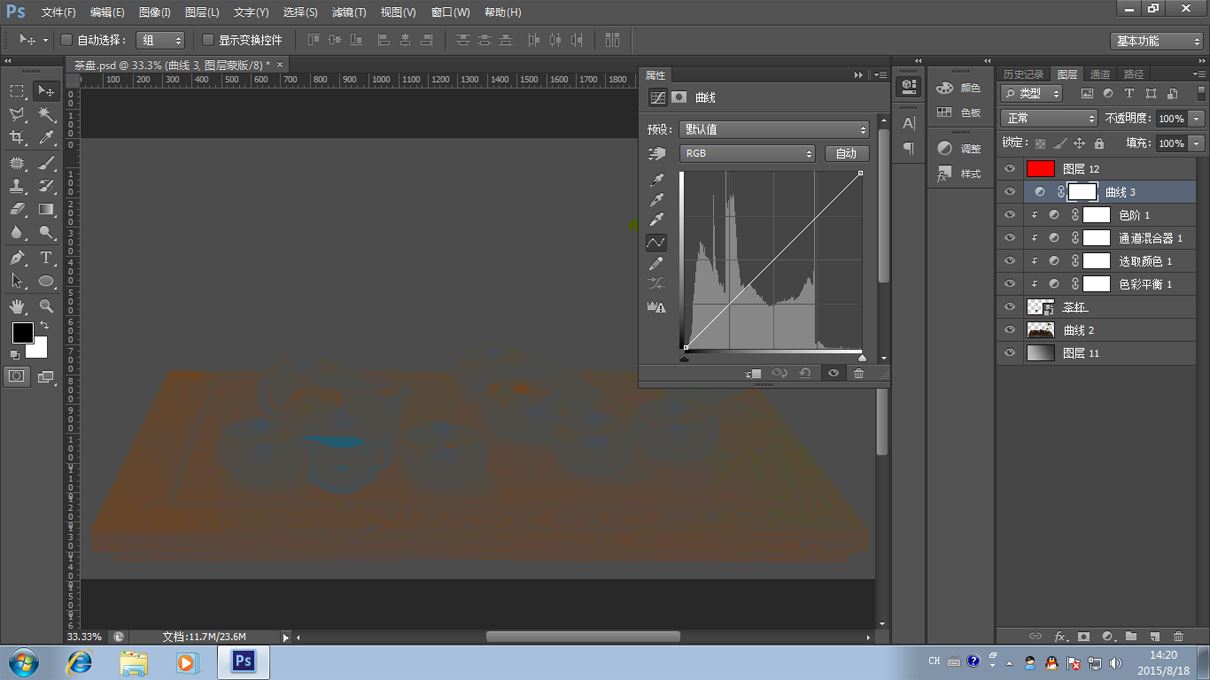Enable the 自动选择 checkbox
1210x680 pixels.
click(x=66, y=40)
